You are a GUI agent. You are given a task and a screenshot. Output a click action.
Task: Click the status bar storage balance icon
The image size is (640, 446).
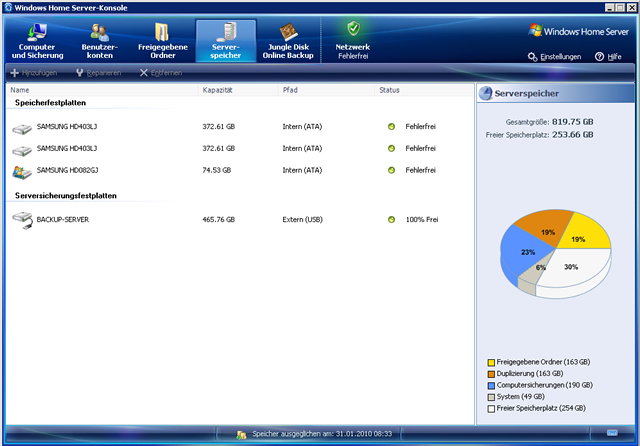pos(241,435)
